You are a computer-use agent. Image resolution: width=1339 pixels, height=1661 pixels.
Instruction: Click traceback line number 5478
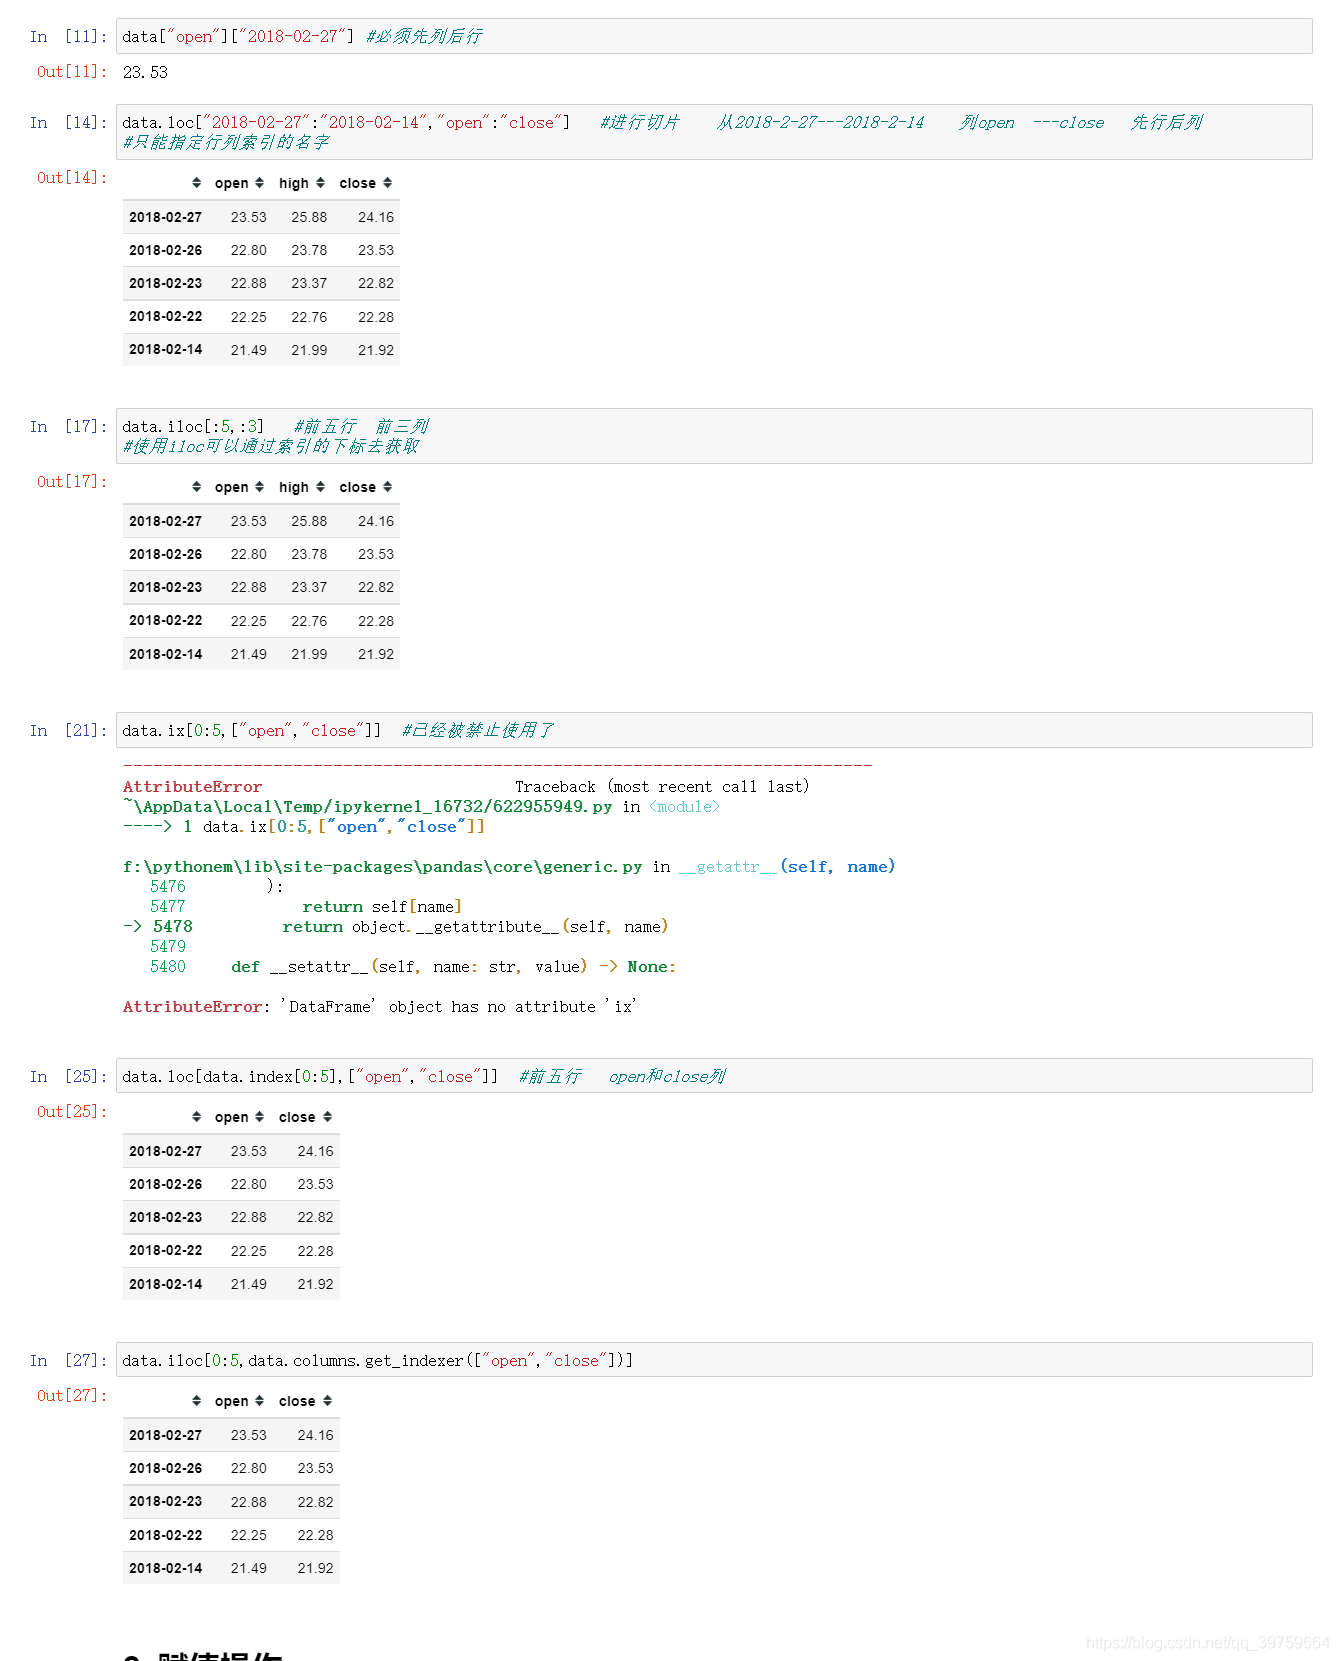click(x=172, y=927)
